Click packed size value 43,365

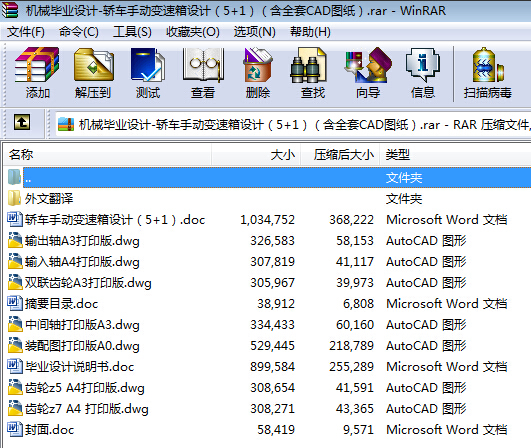pos(355,409)
